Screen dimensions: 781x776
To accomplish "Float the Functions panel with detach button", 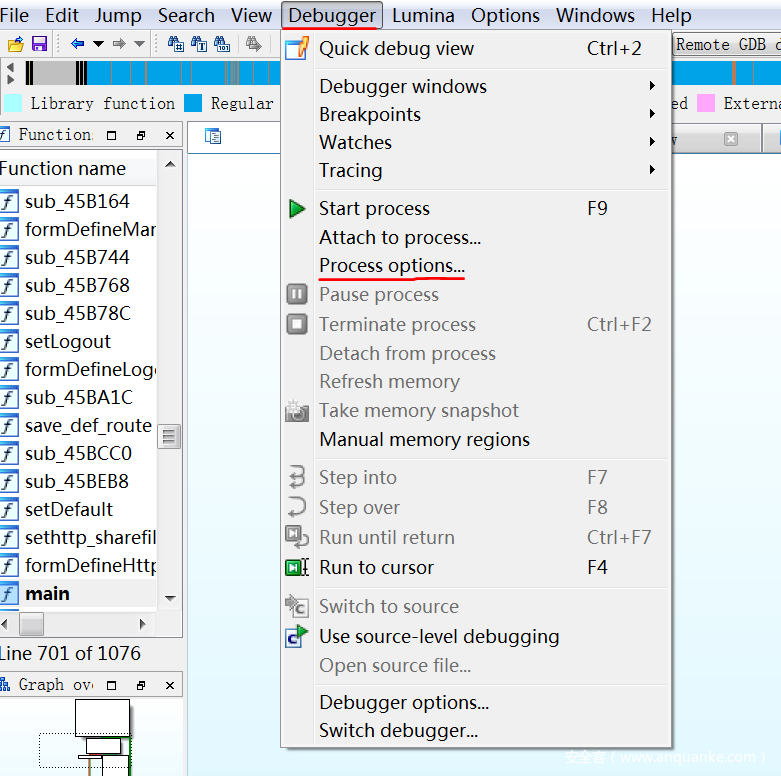I will point(141,135).
